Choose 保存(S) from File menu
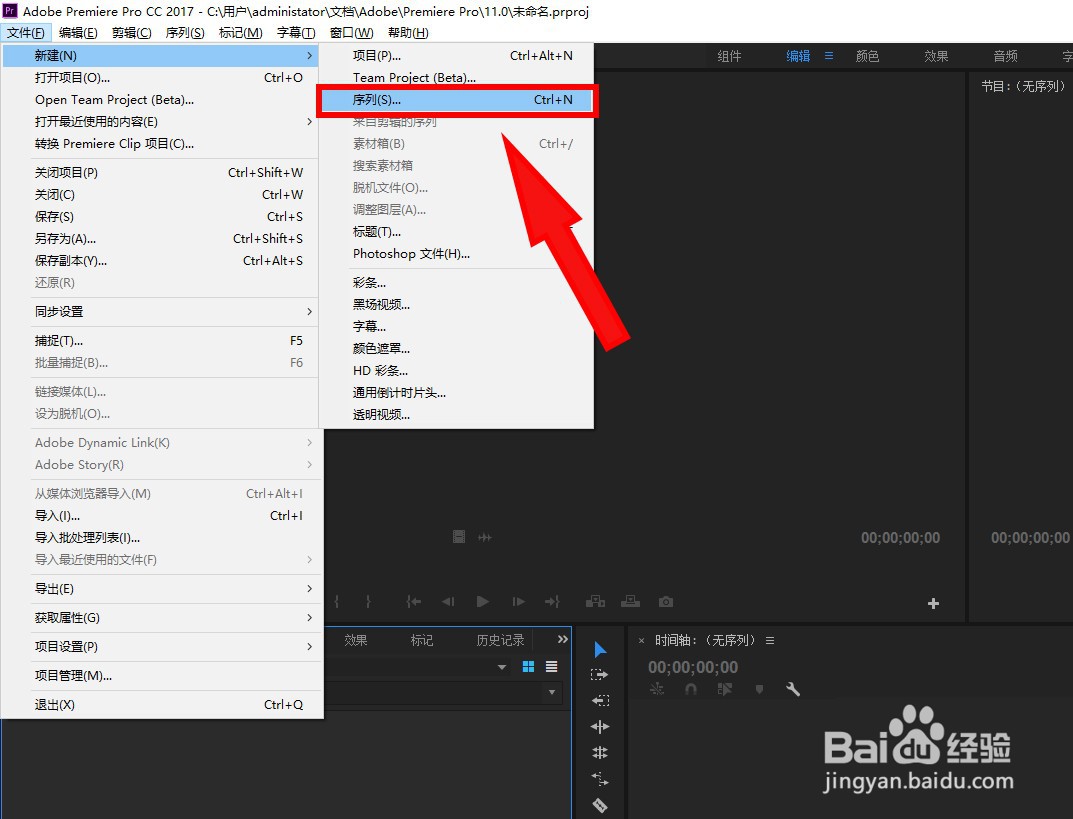Viewport: 1073px width, 819px height. [162, 216]
